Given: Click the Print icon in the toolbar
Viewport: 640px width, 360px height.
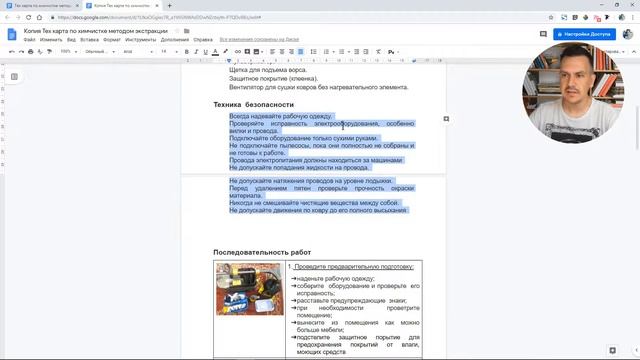Looking at the screenshot, I should tap(31, 52).
